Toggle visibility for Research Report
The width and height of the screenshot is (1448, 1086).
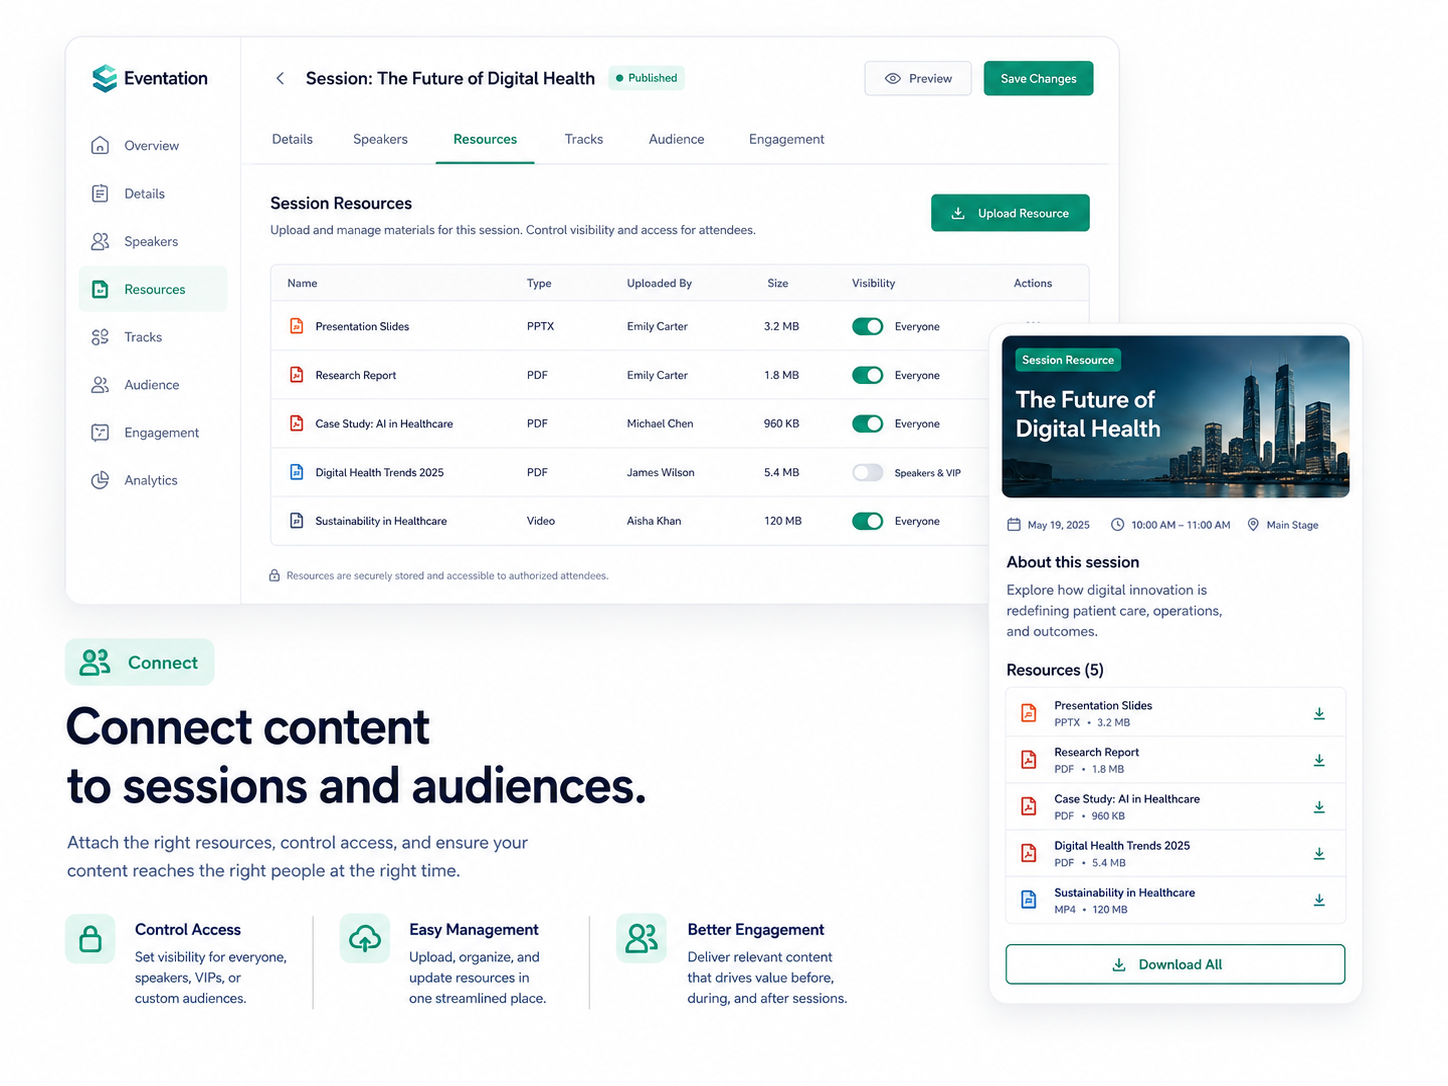(x=867, y=375)
